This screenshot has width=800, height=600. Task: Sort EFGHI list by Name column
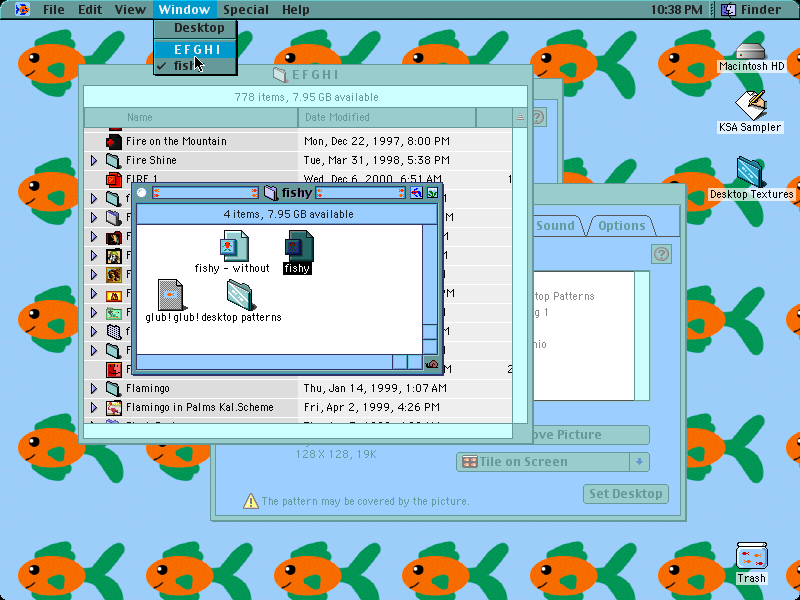tap(191, 117)
